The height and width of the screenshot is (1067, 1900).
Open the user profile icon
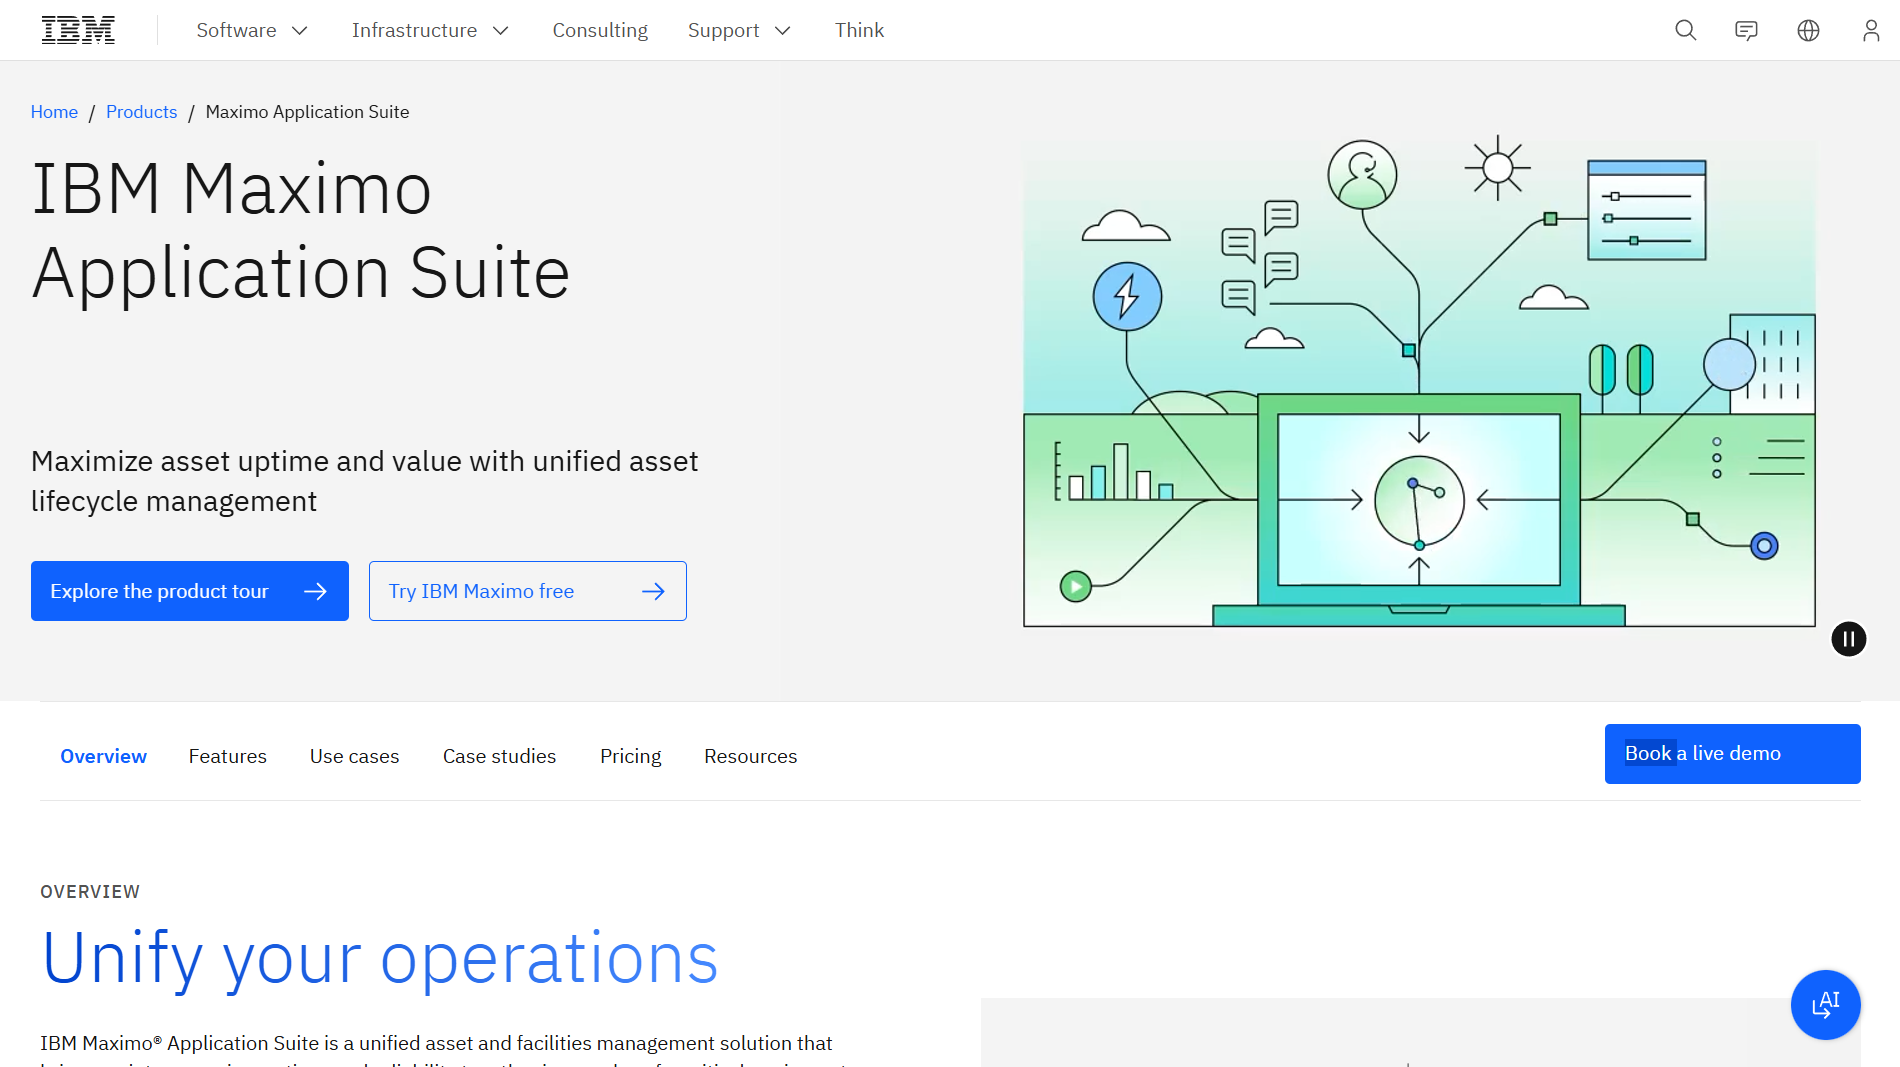(1871, 30)
